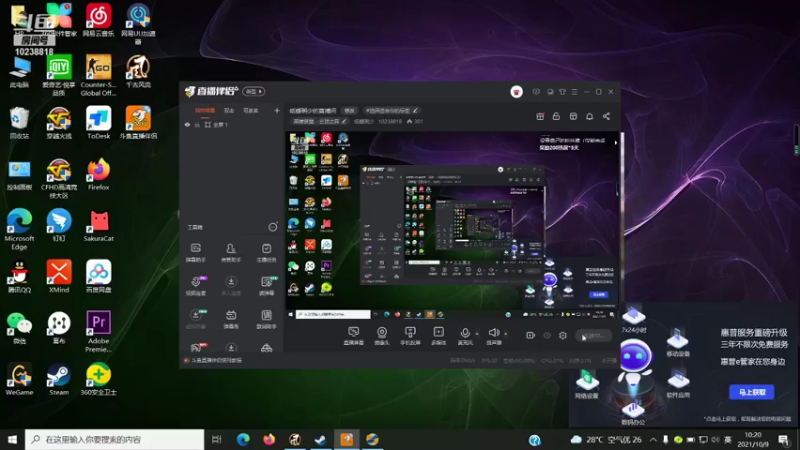The image size is (800, 450).
Task: Expand speaker options arrow
Action: [506, 334]
